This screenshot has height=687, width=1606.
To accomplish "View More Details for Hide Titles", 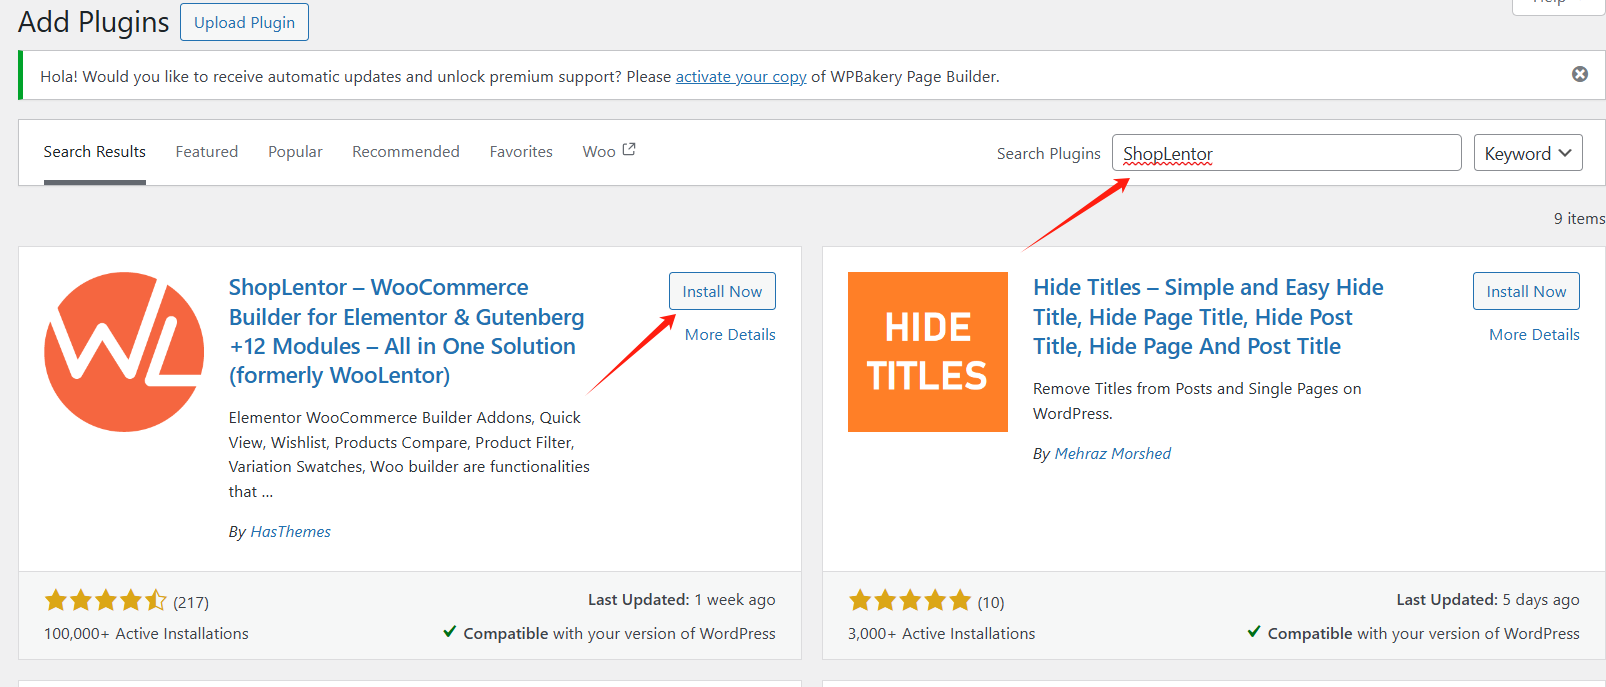I will (x=1534, y=335).
